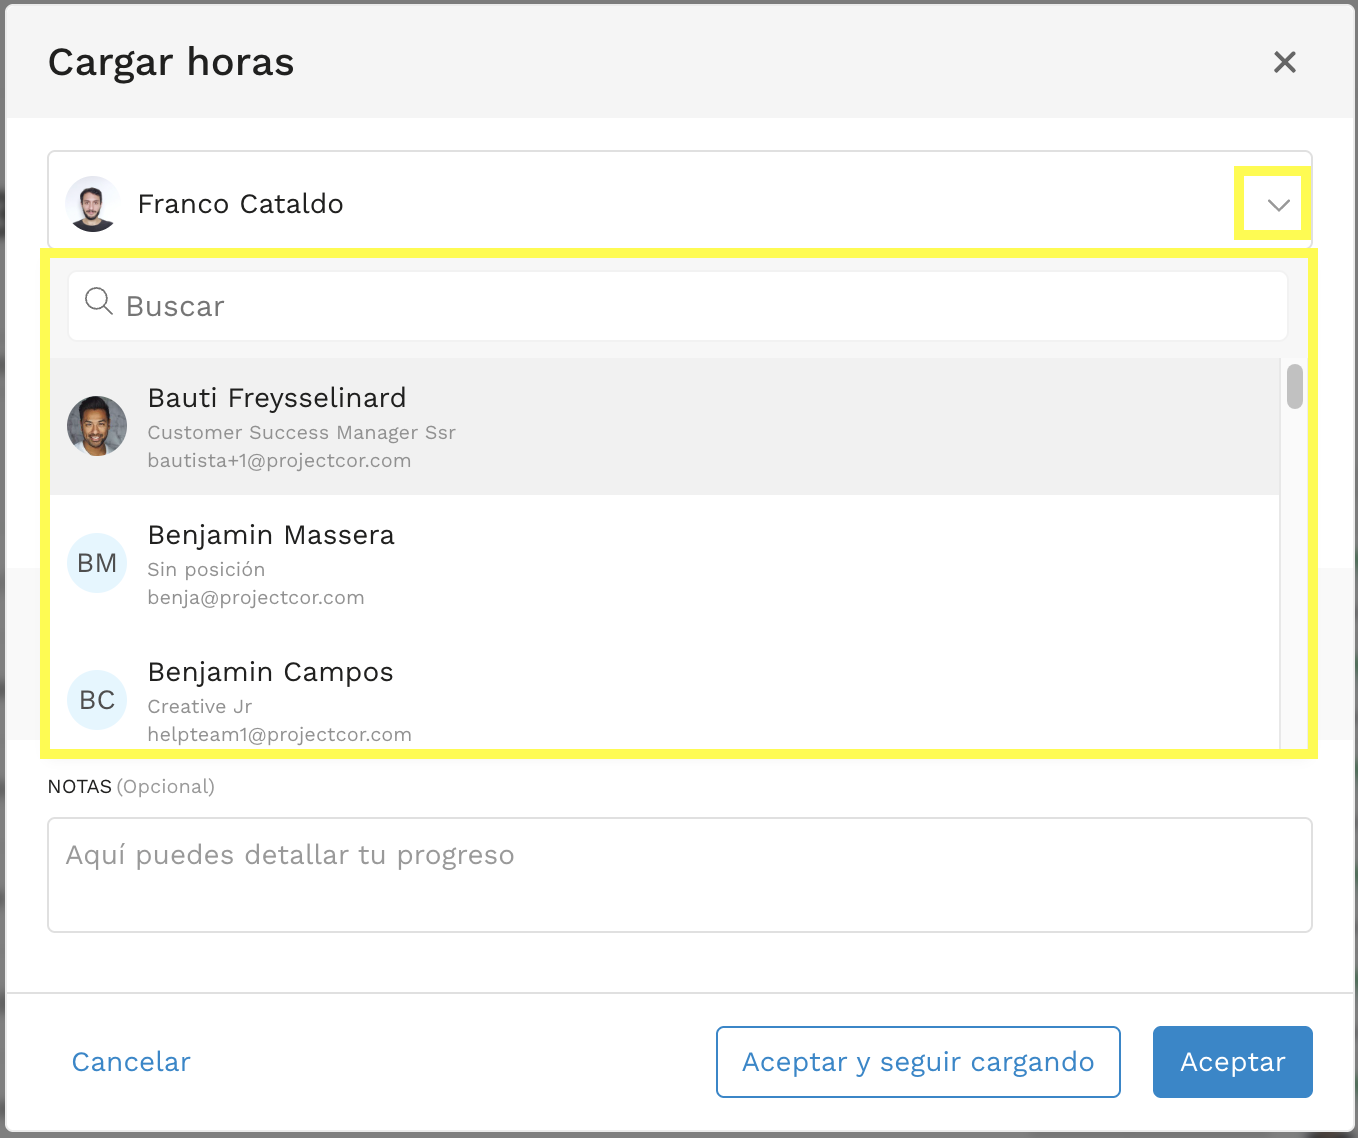Screen dimensions: 1358x1138
Task: Collapse the user dropdown chevron
Action: pos(1278,205)
